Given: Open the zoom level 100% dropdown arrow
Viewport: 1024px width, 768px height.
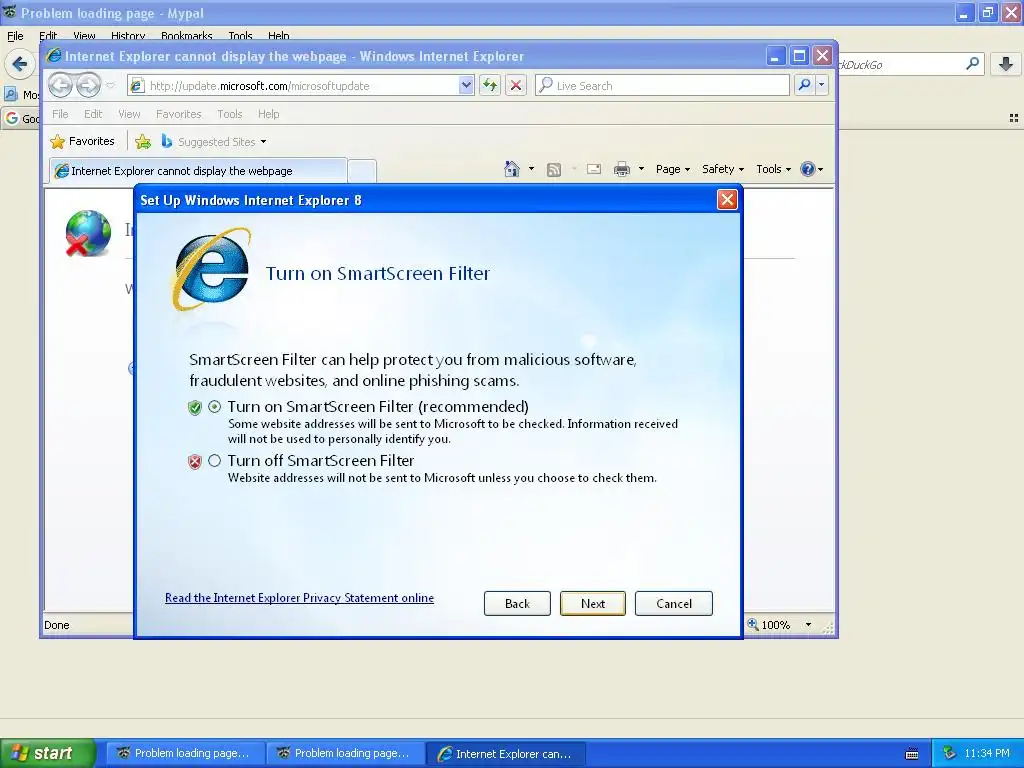Looking at the screenshot, I should [x=808, y=625].
